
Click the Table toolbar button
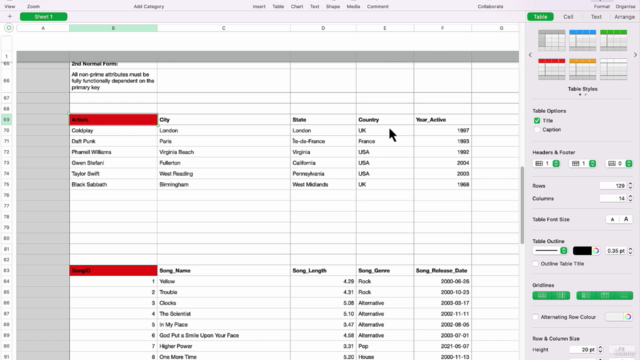pos(278,6)
